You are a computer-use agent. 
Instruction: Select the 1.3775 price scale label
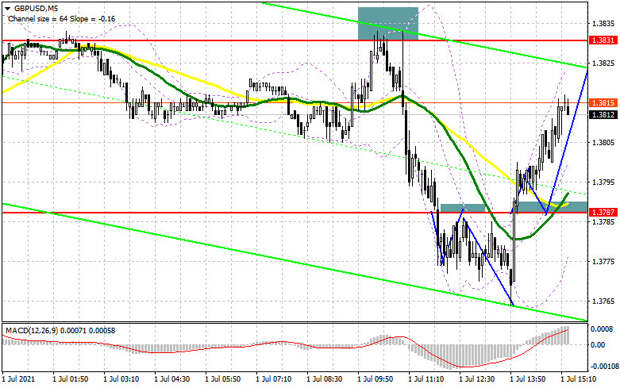coord(603,261)
